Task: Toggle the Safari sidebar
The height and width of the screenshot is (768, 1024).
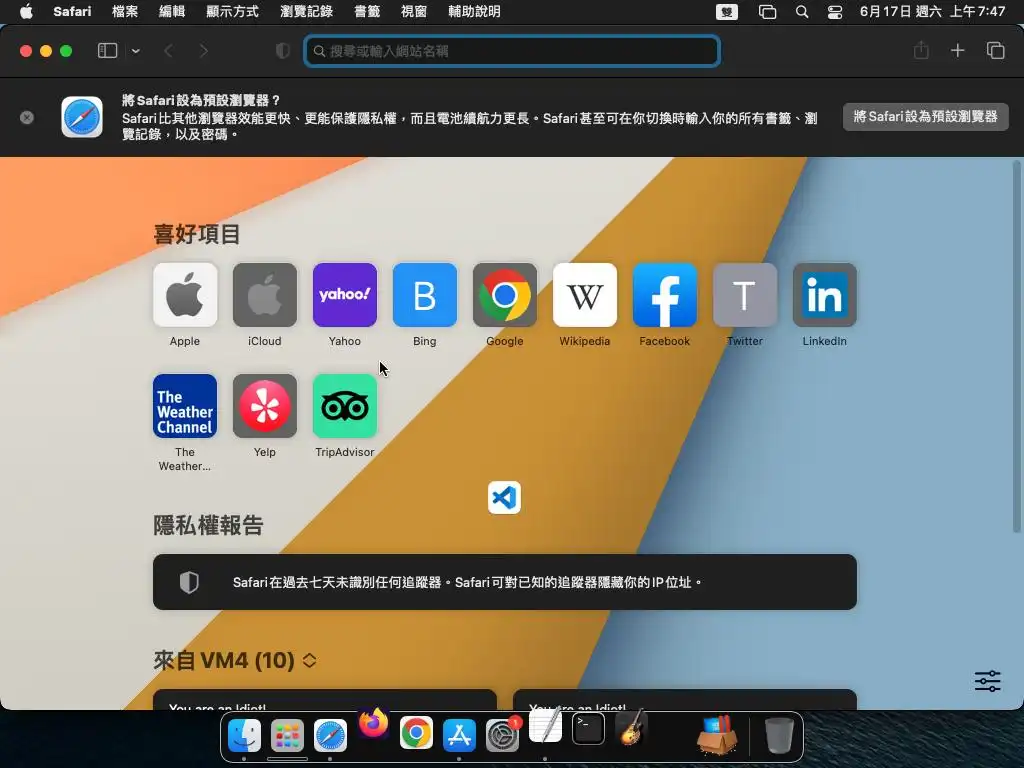Action: point(107,51)
